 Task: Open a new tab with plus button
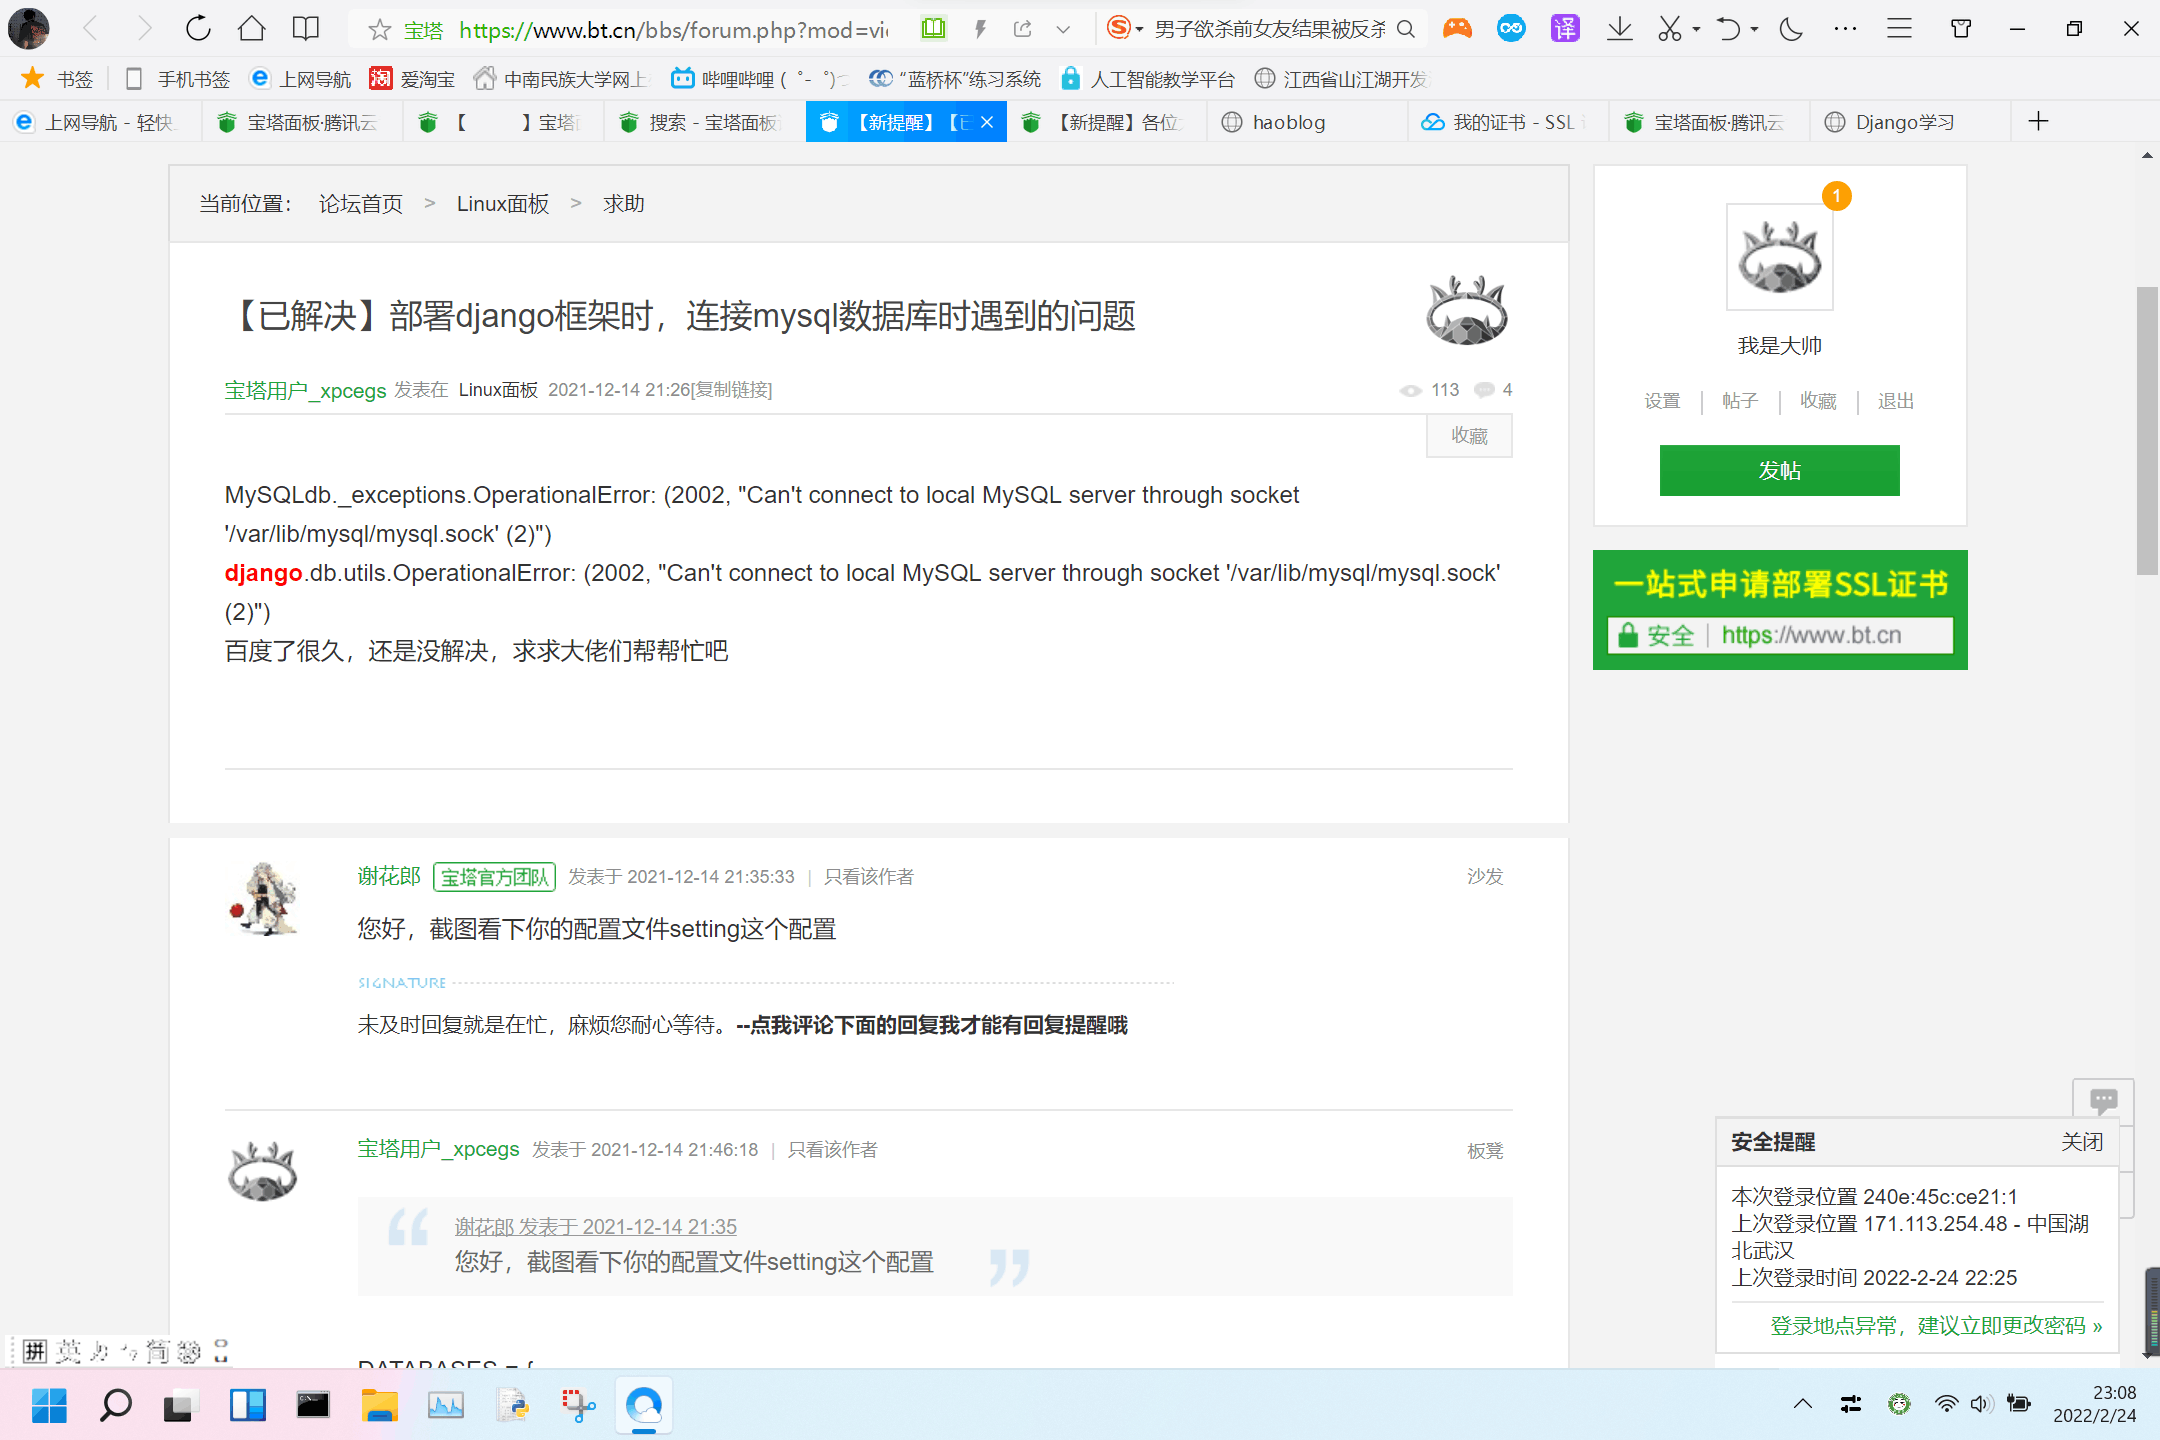click(2038, 122)
